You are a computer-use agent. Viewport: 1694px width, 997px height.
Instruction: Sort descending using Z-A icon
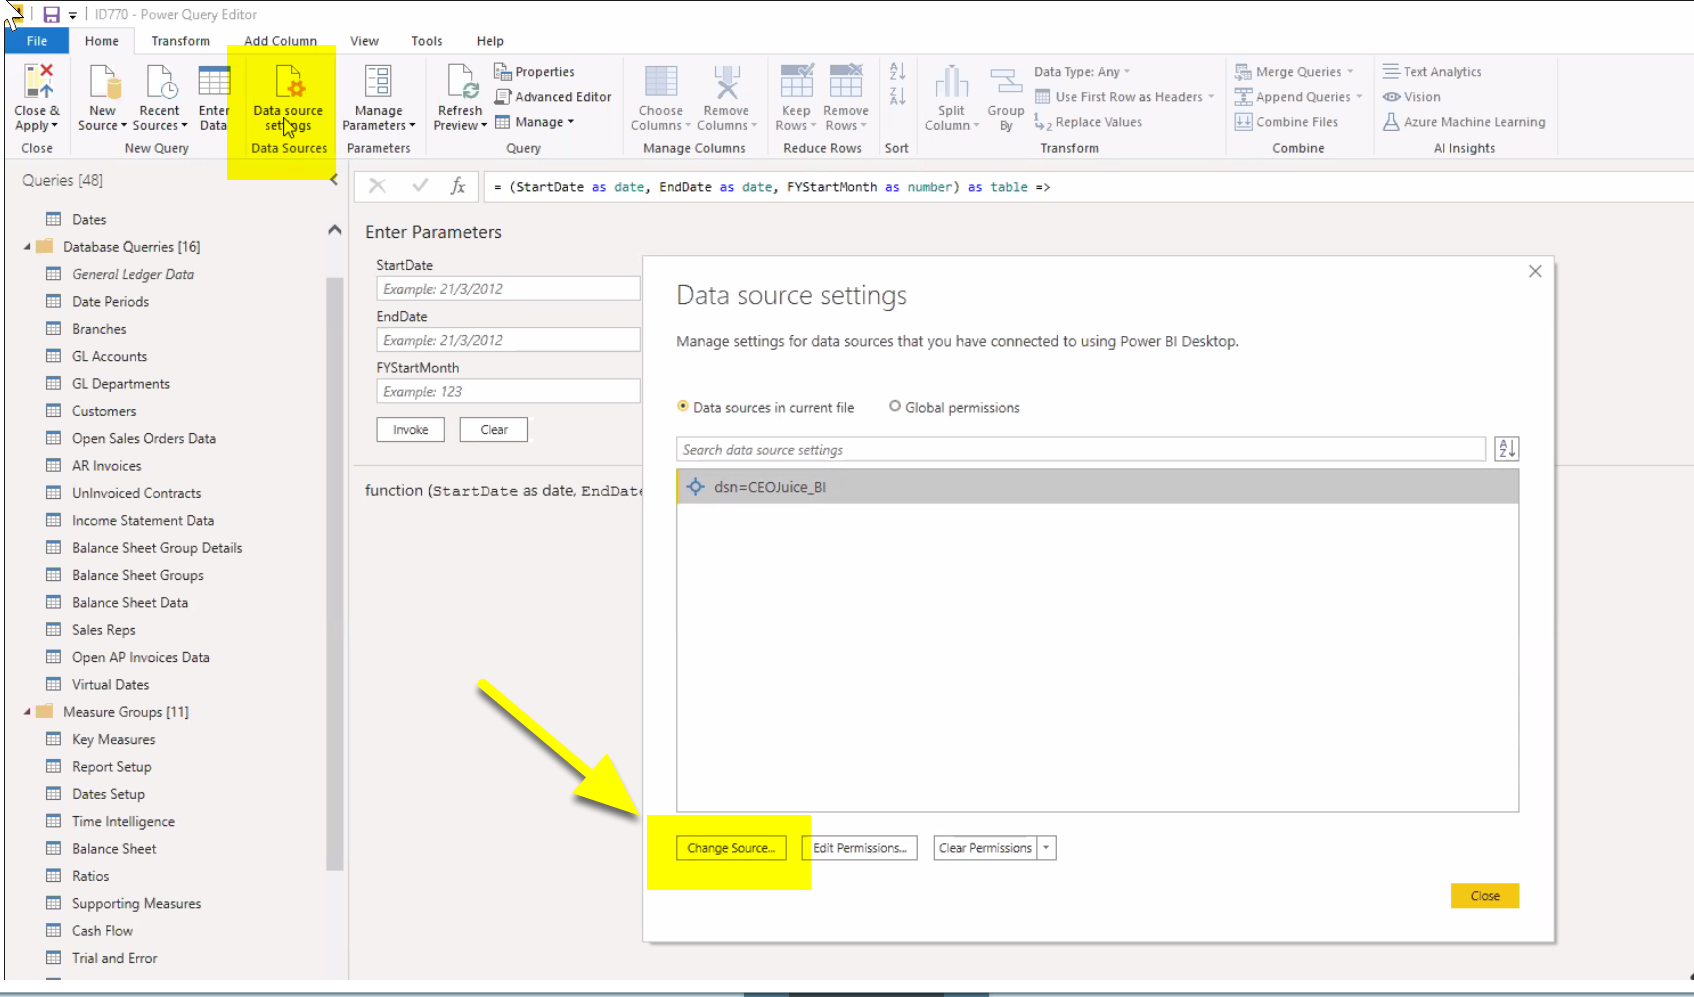tap(897, 96)
